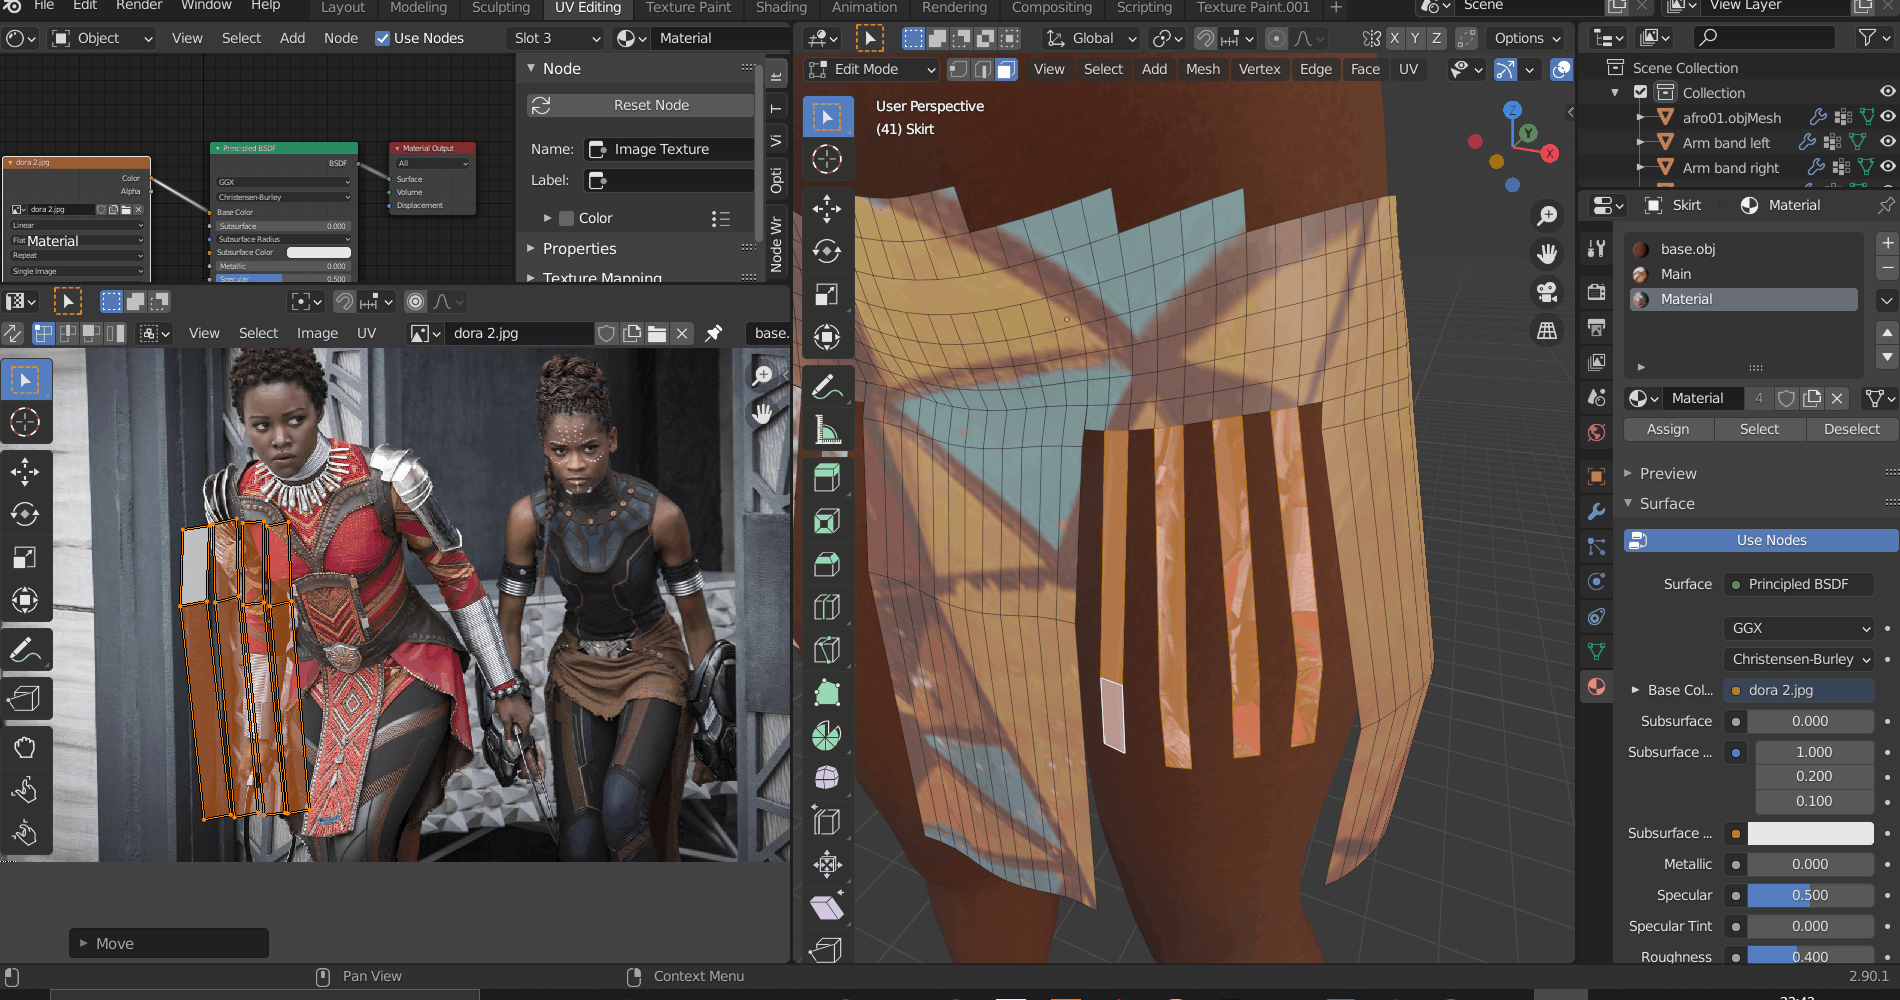Collapse the Surface panel
Viewport: 1900px width, 1000px height.
click(1666, 503)
